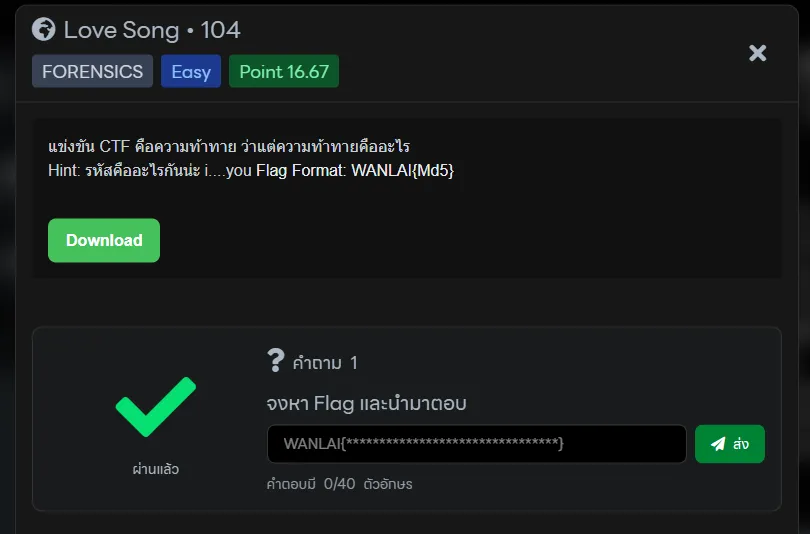Image resolution: width=810 pixels, height=534 pixels.
Task: Click the large green checkmark icon
Action: pyautogui.click(x=155, y=407)
